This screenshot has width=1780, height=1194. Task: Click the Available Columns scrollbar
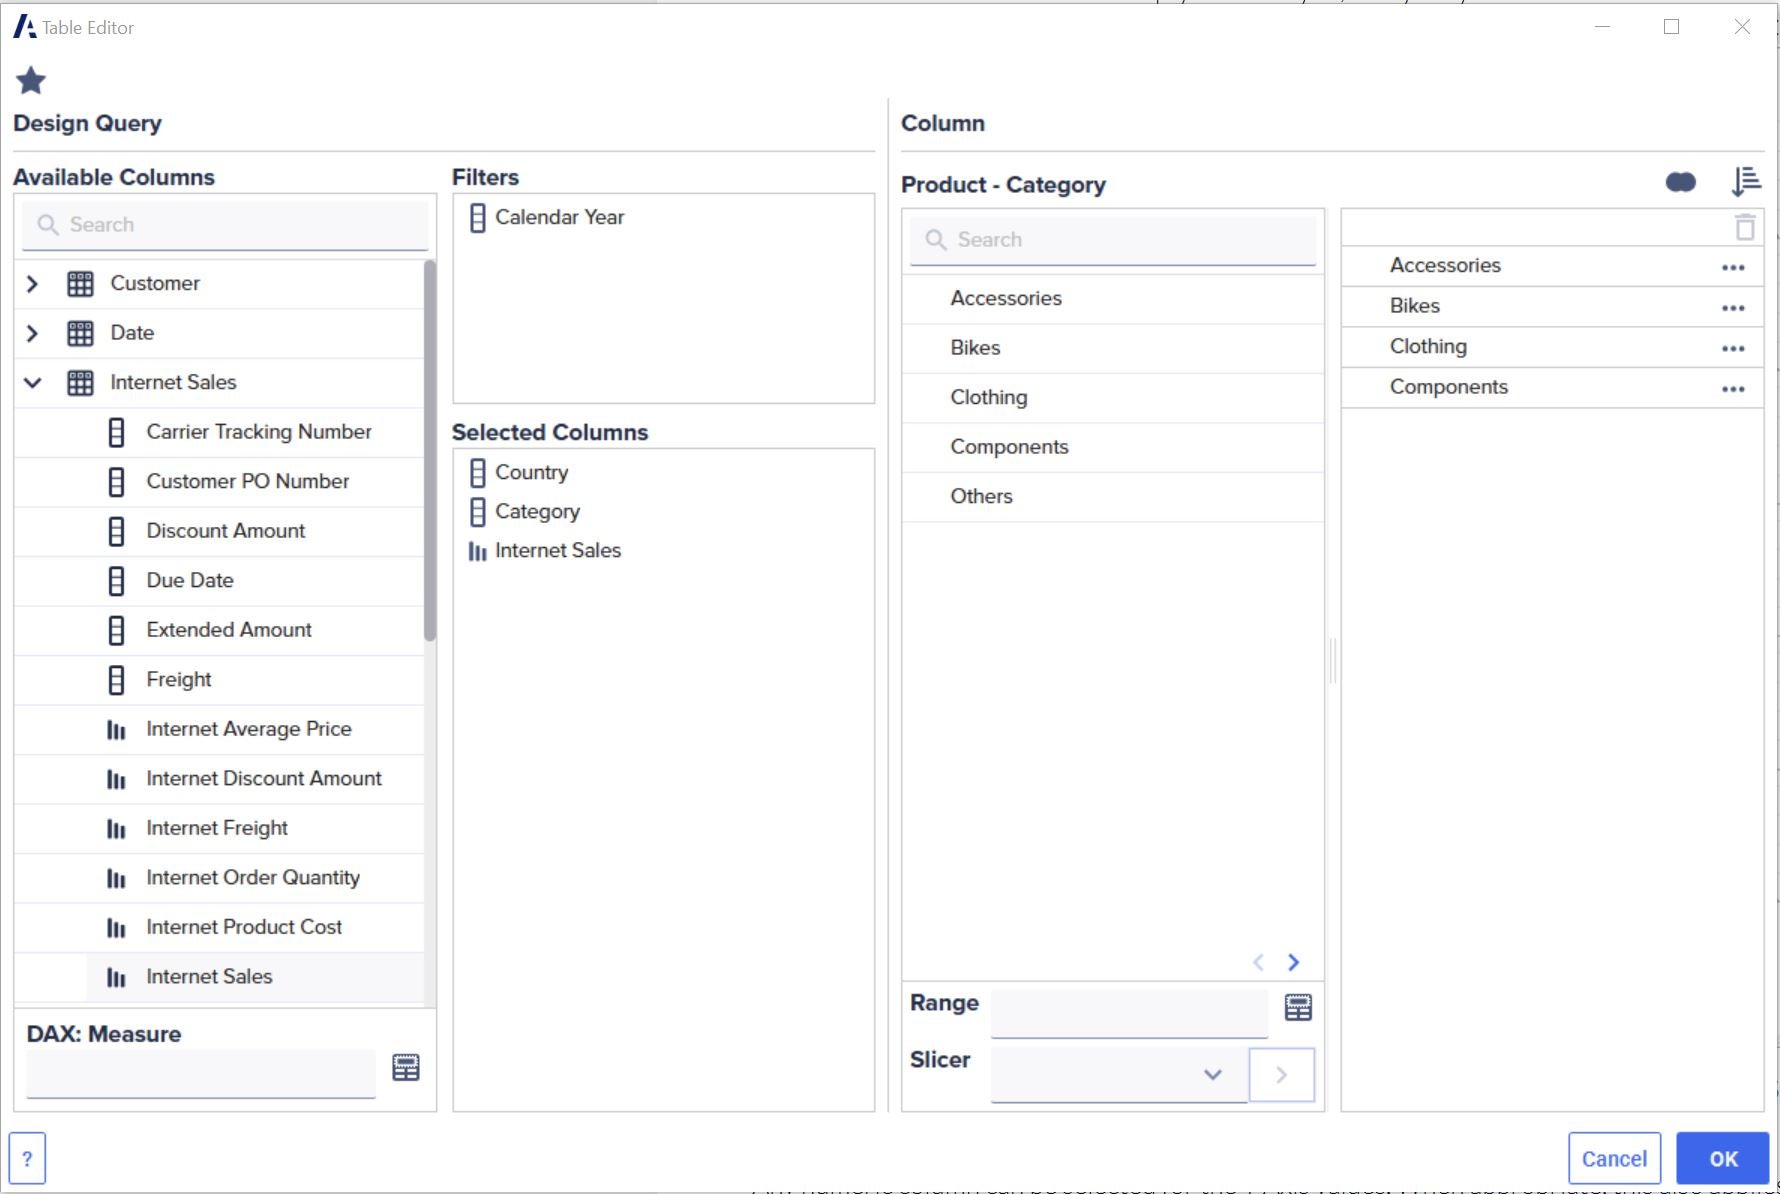coord(430,450)
